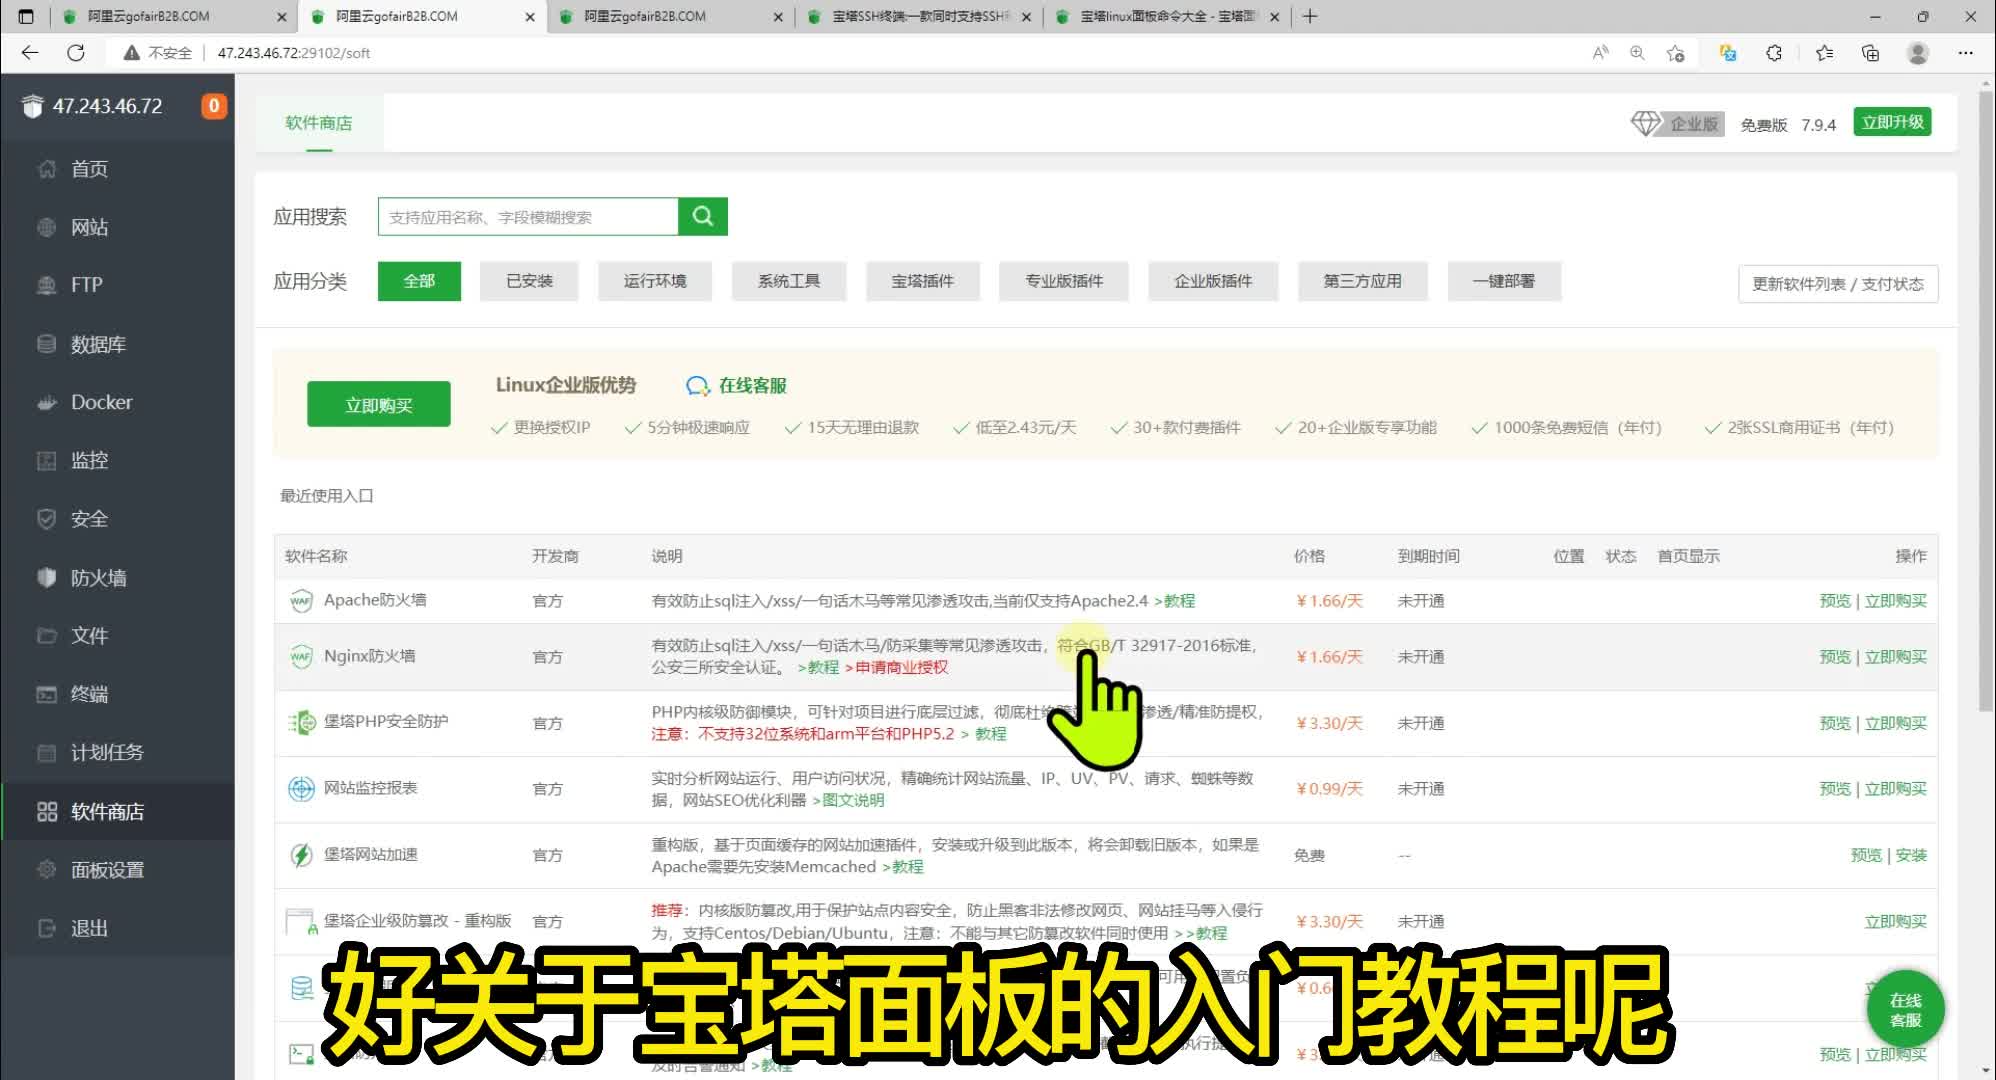Click the Nginx防火墙 WAF icon
This screenshot has width=1996, height=1080.
301,656
